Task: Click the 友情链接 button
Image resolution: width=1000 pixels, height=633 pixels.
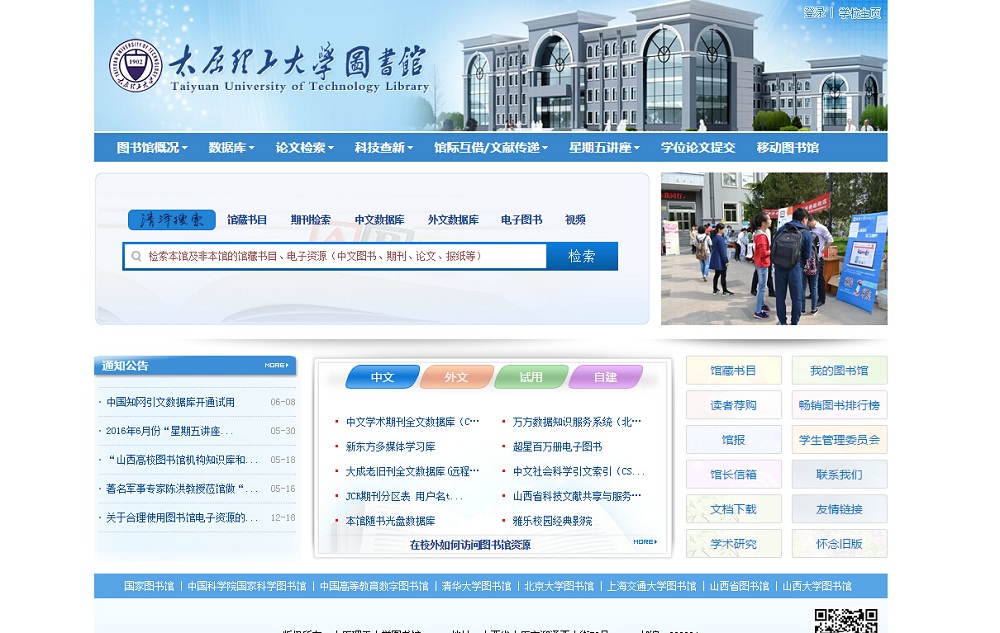Action: click(839, 509)
